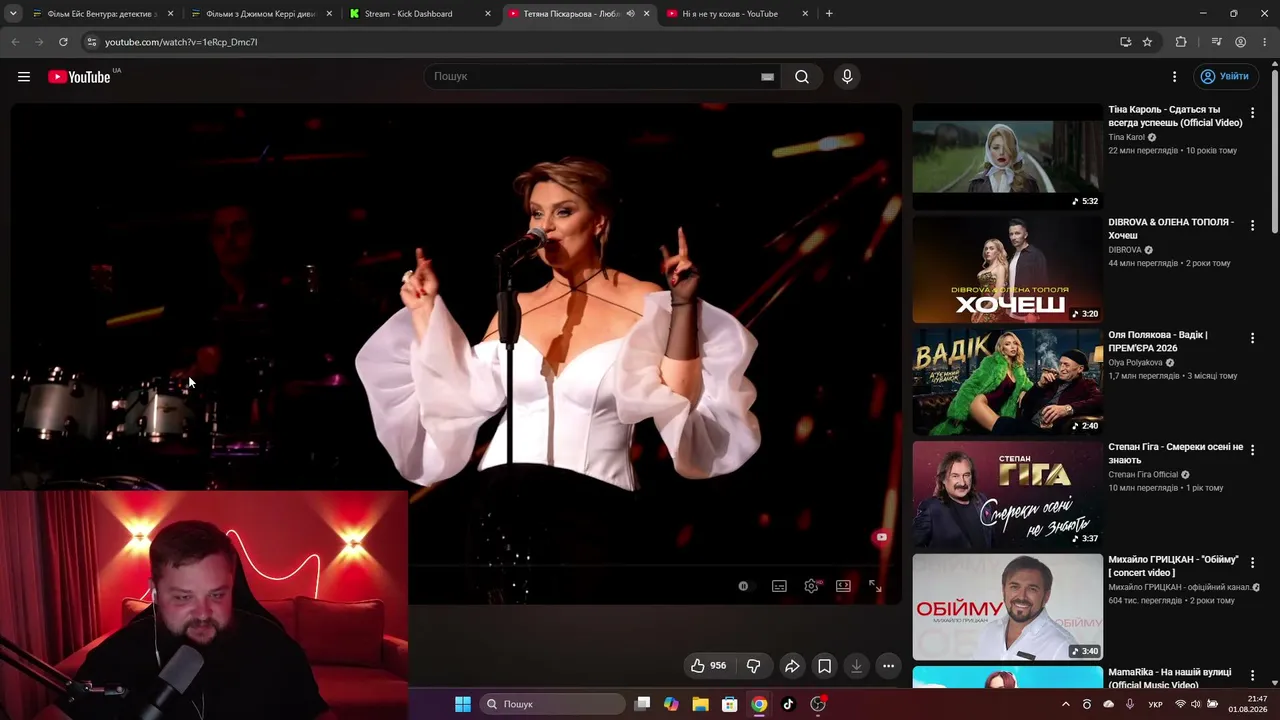Like the video with 956 likes
Screen dimensions: 1280x720
tap(710, 666)
